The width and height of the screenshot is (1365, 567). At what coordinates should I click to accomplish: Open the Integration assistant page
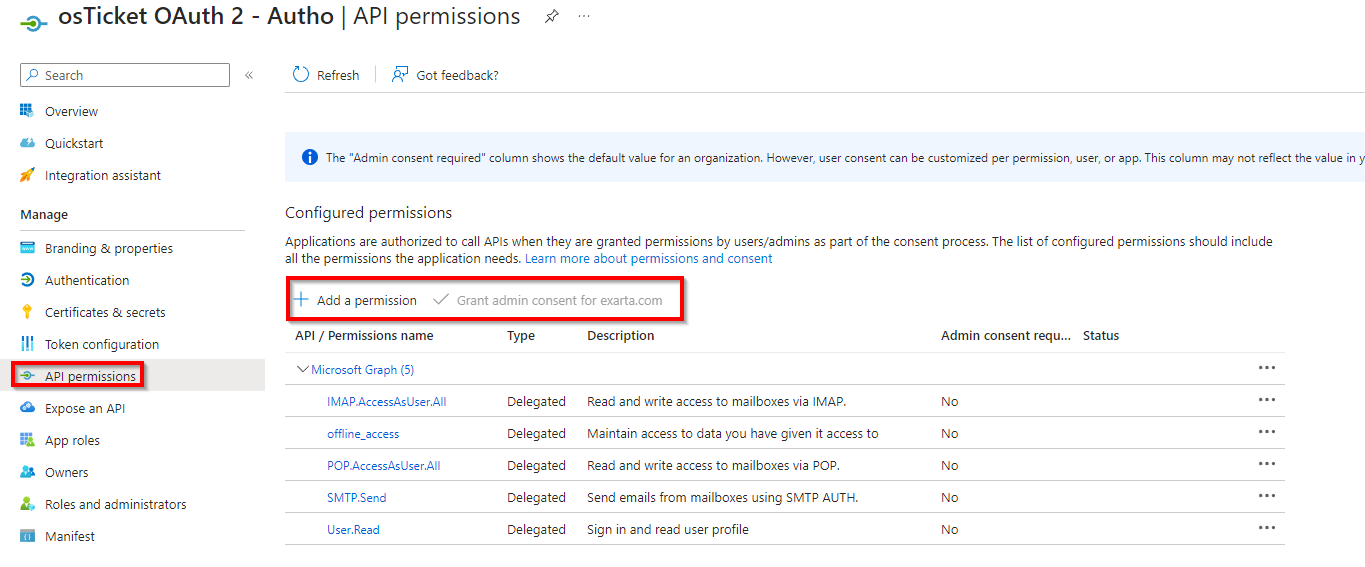pos(102,175)
